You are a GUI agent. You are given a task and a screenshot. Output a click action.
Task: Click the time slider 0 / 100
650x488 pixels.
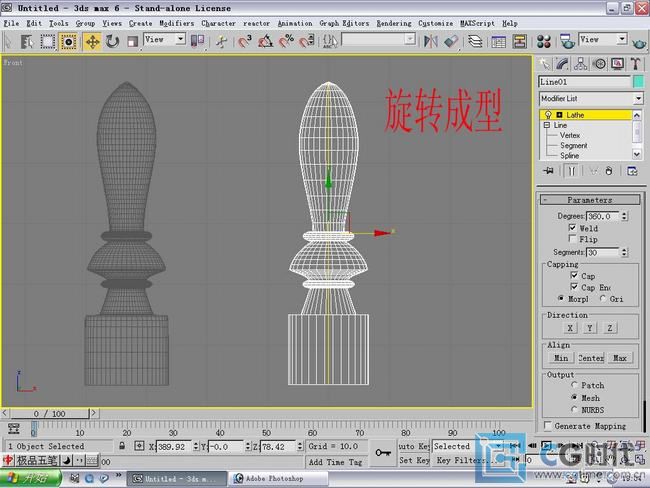coord(50,413)
